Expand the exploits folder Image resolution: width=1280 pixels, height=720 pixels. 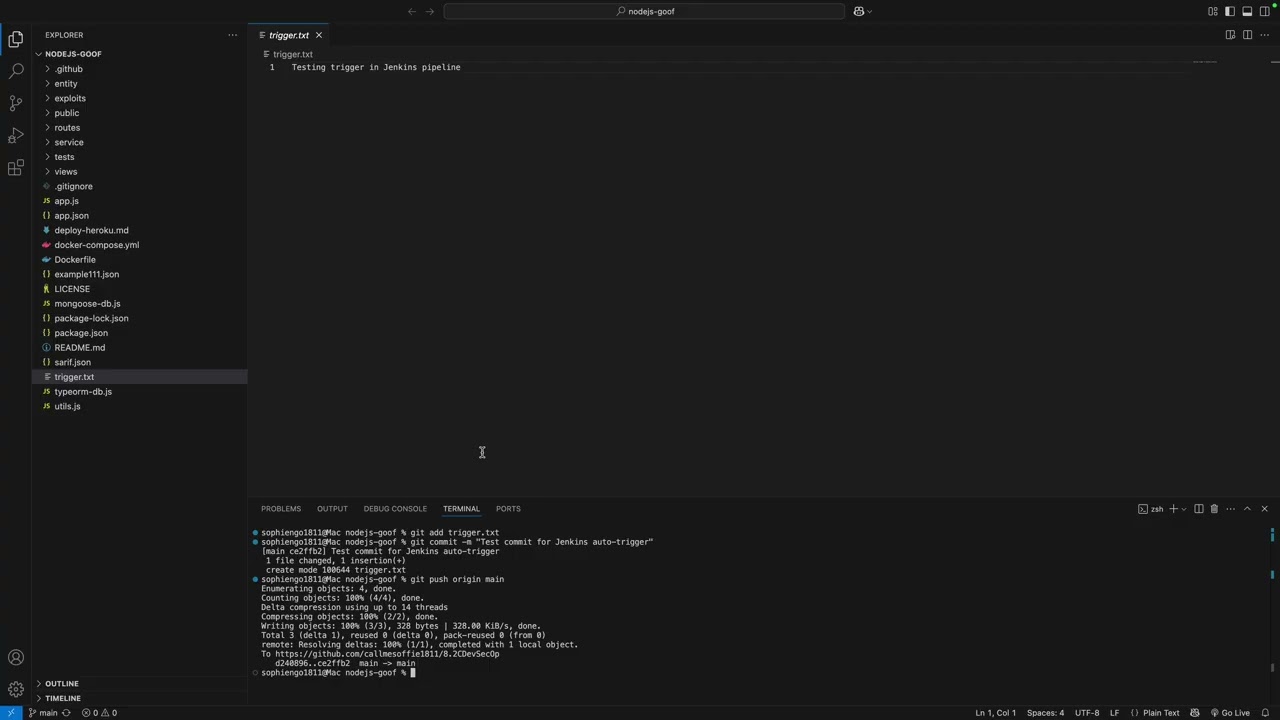click(70, 98)
